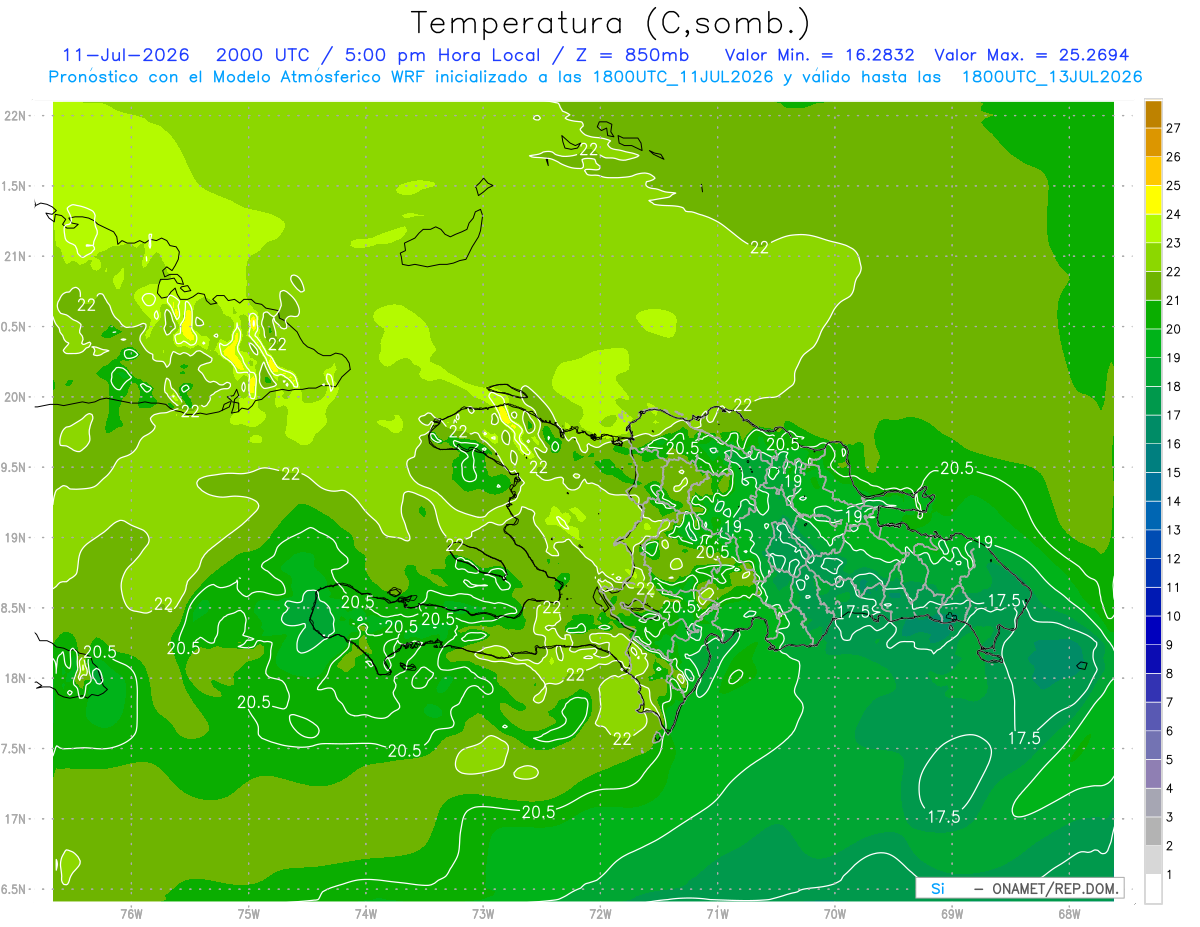Click the 76W longitude axis label
The width and height of the screenshot is (1200, 927).
pyautogui.click(x=131, y=913)
